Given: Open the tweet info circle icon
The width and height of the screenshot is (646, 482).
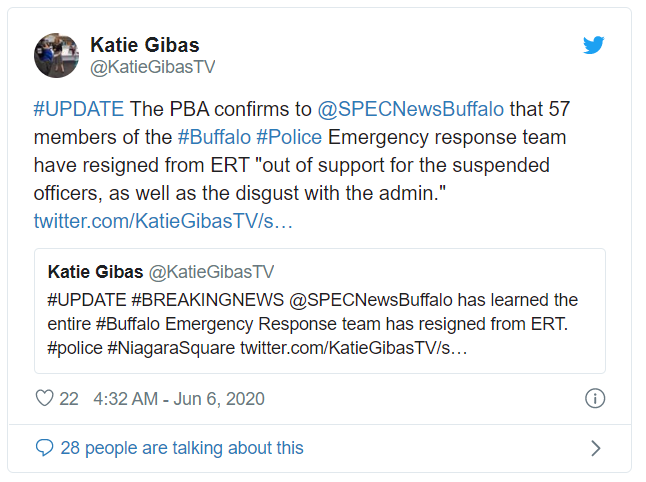Looking at the screenshot, I should tap(594, 399).
